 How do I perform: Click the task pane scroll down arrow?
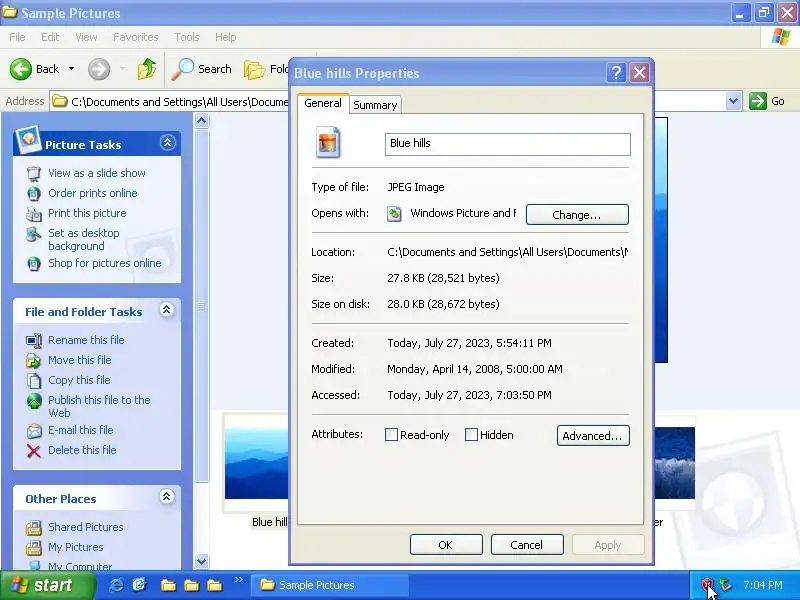[x=202, y=561]
